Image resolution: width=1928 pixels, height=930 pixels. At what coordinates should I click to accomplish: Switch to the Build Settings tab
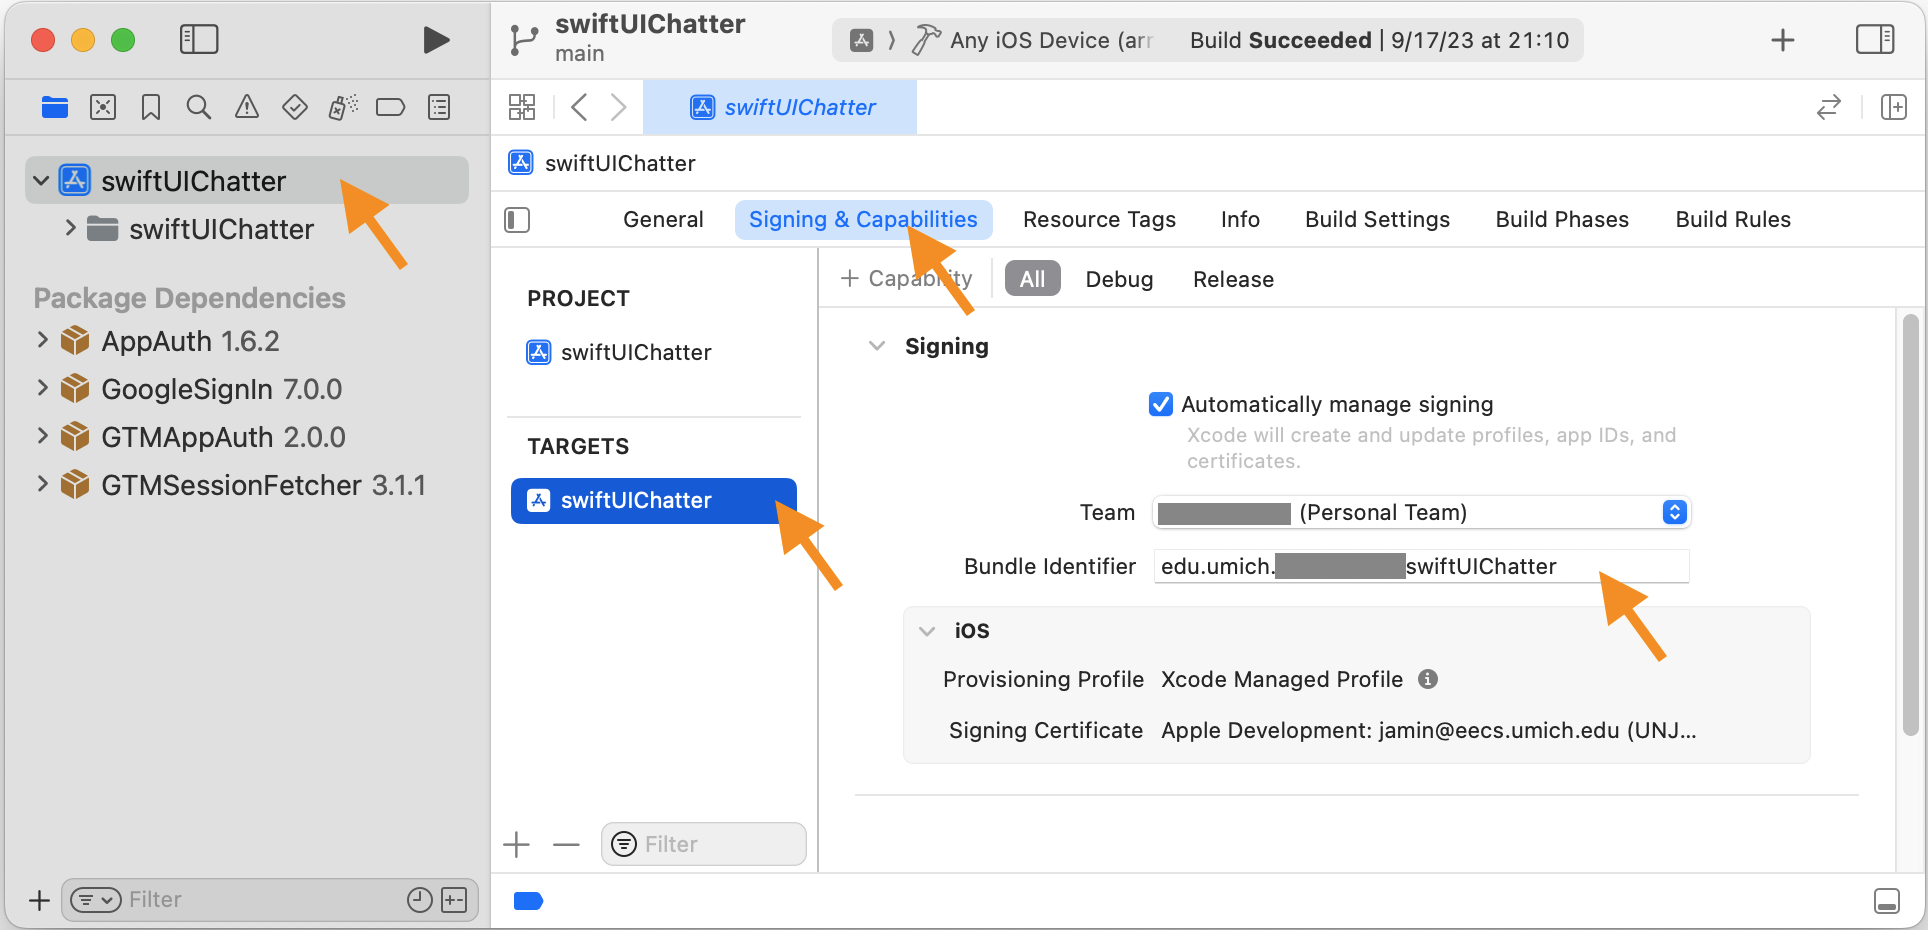tap(1377, 219)
